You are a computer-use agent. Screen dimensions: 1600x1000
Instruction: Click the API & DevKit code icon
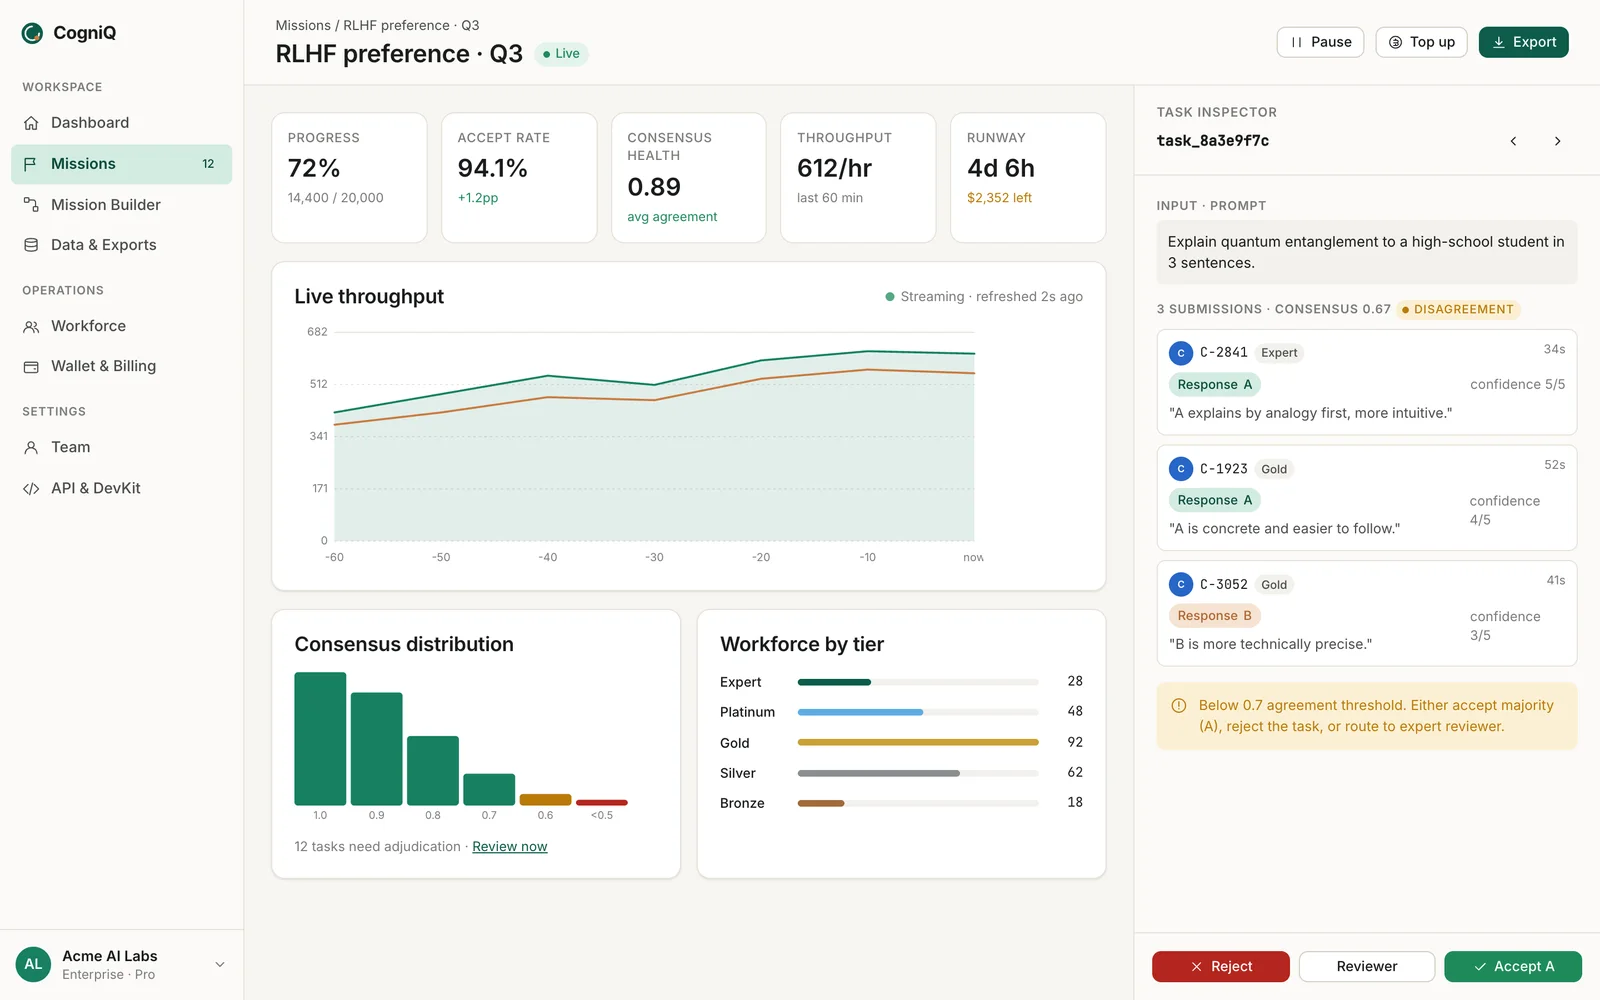pos(31,489)
